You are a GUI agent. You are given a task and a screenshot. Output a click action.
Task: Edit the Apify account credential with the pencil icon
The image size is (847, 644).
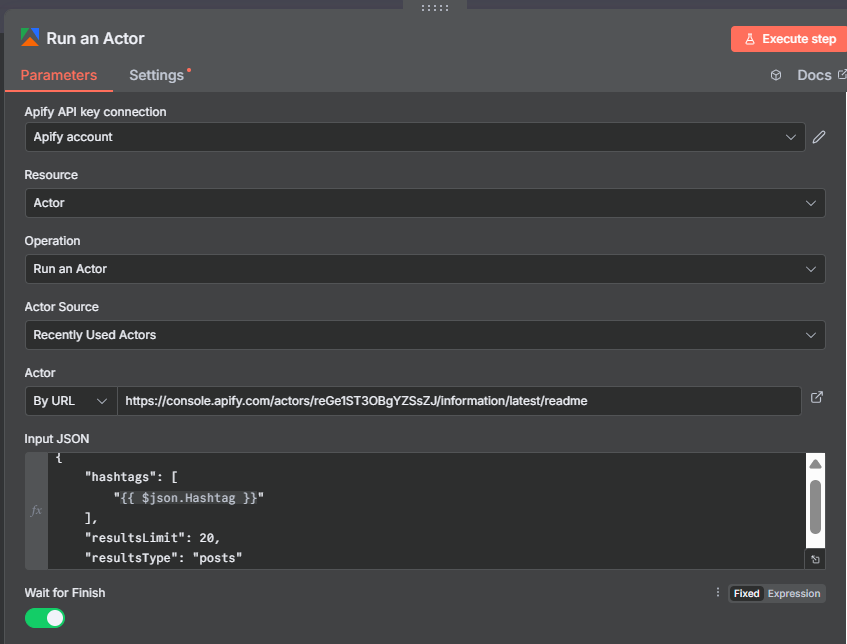coord(819,137)
